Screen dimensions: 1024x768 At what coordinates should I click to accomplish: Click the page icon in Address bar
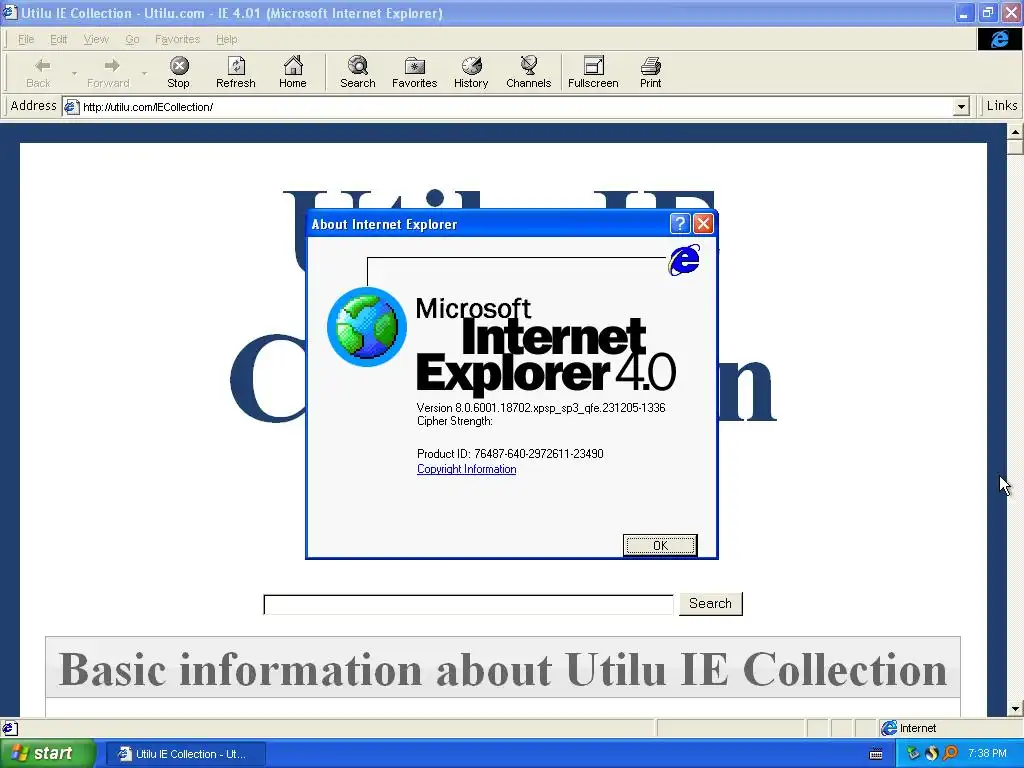[x=71, y=107]
